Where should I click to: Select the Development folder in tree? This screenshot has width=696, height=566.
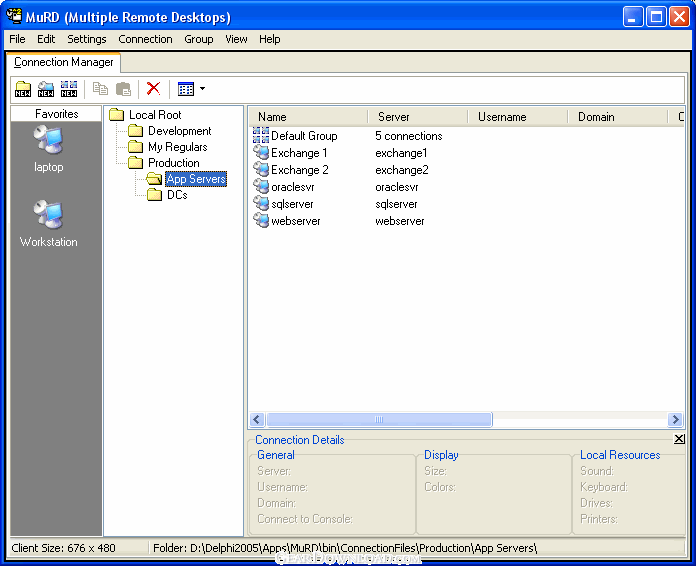tap(179, 131)
